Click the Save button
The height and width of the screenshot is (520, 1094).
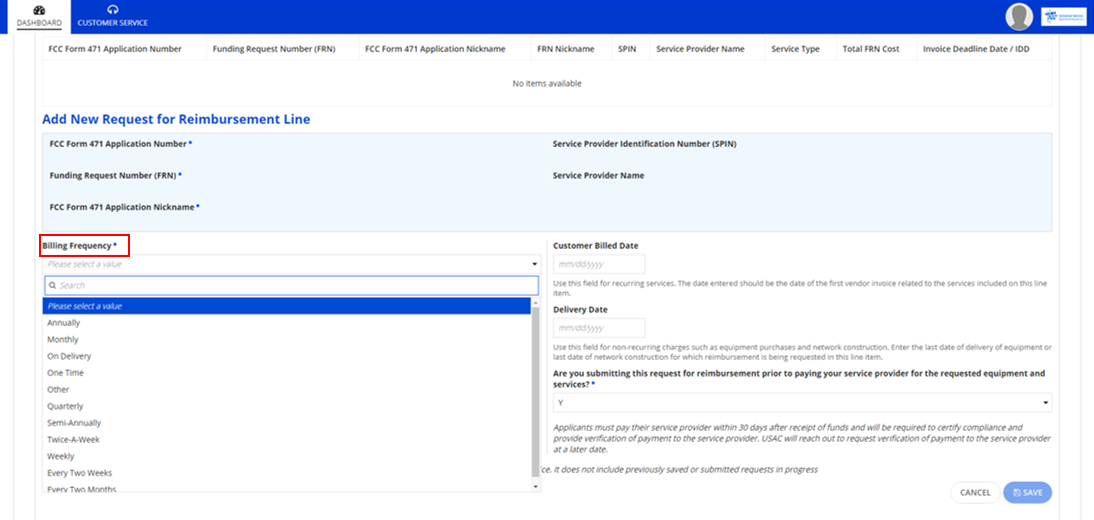[1027, 493]
